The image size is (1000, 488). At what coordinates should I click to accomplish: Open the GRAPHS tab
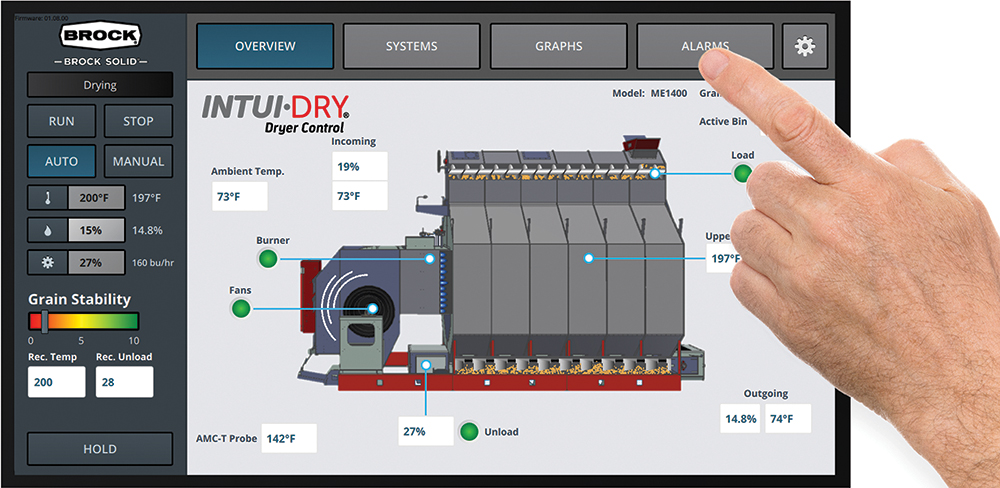558,46
